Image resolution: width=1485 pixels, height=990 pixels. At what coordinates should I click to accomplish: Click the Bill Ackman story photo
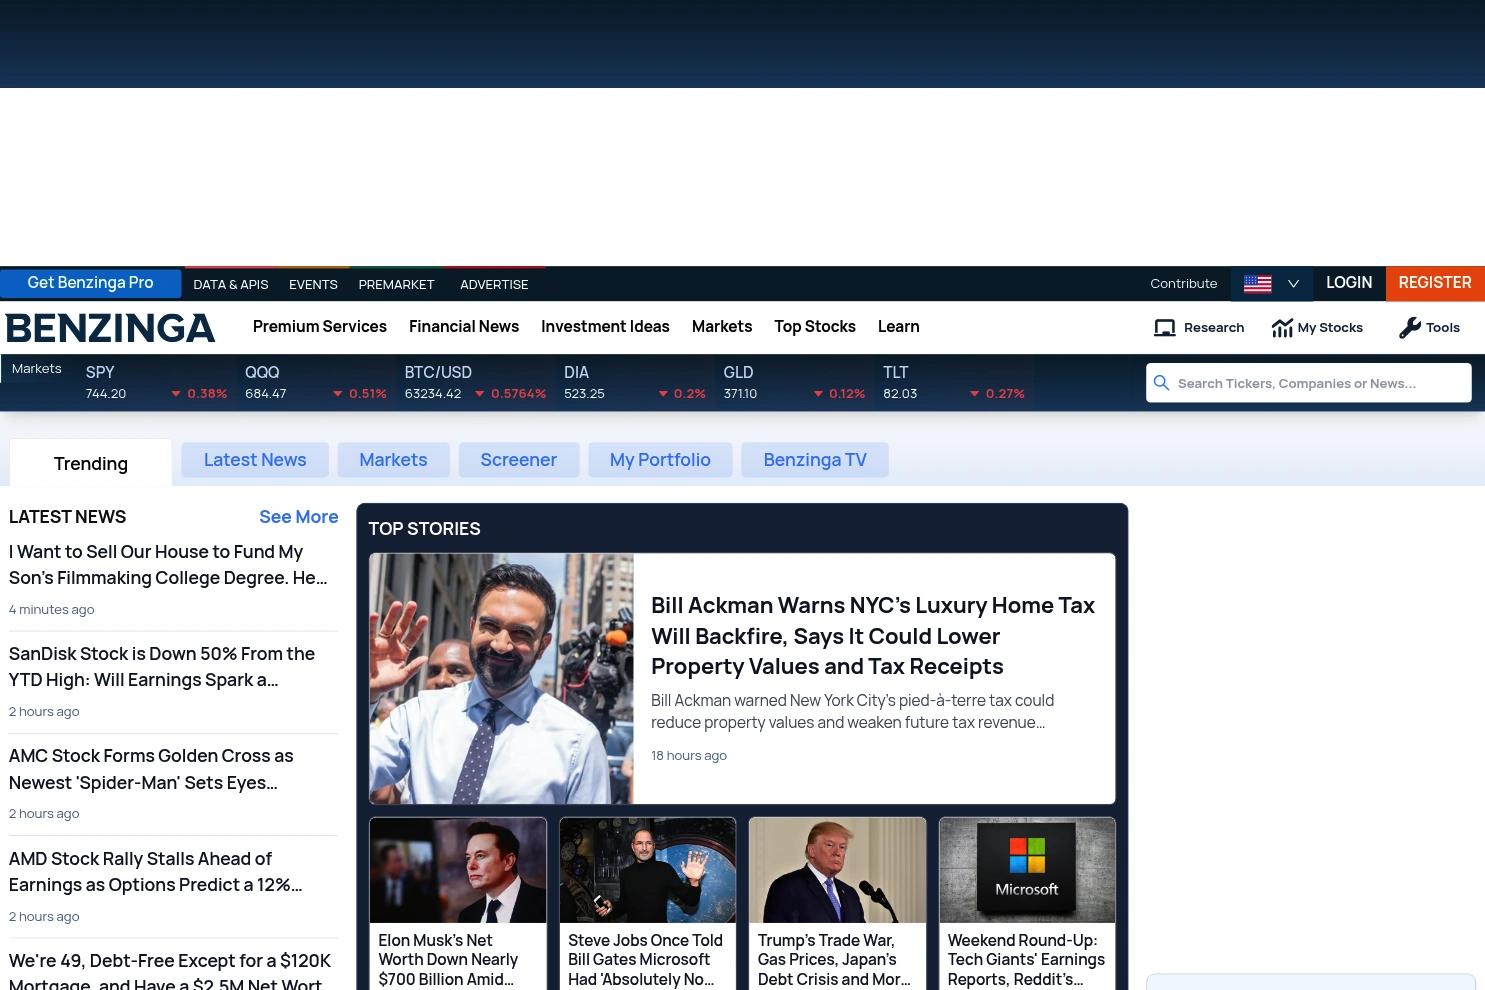501,679
